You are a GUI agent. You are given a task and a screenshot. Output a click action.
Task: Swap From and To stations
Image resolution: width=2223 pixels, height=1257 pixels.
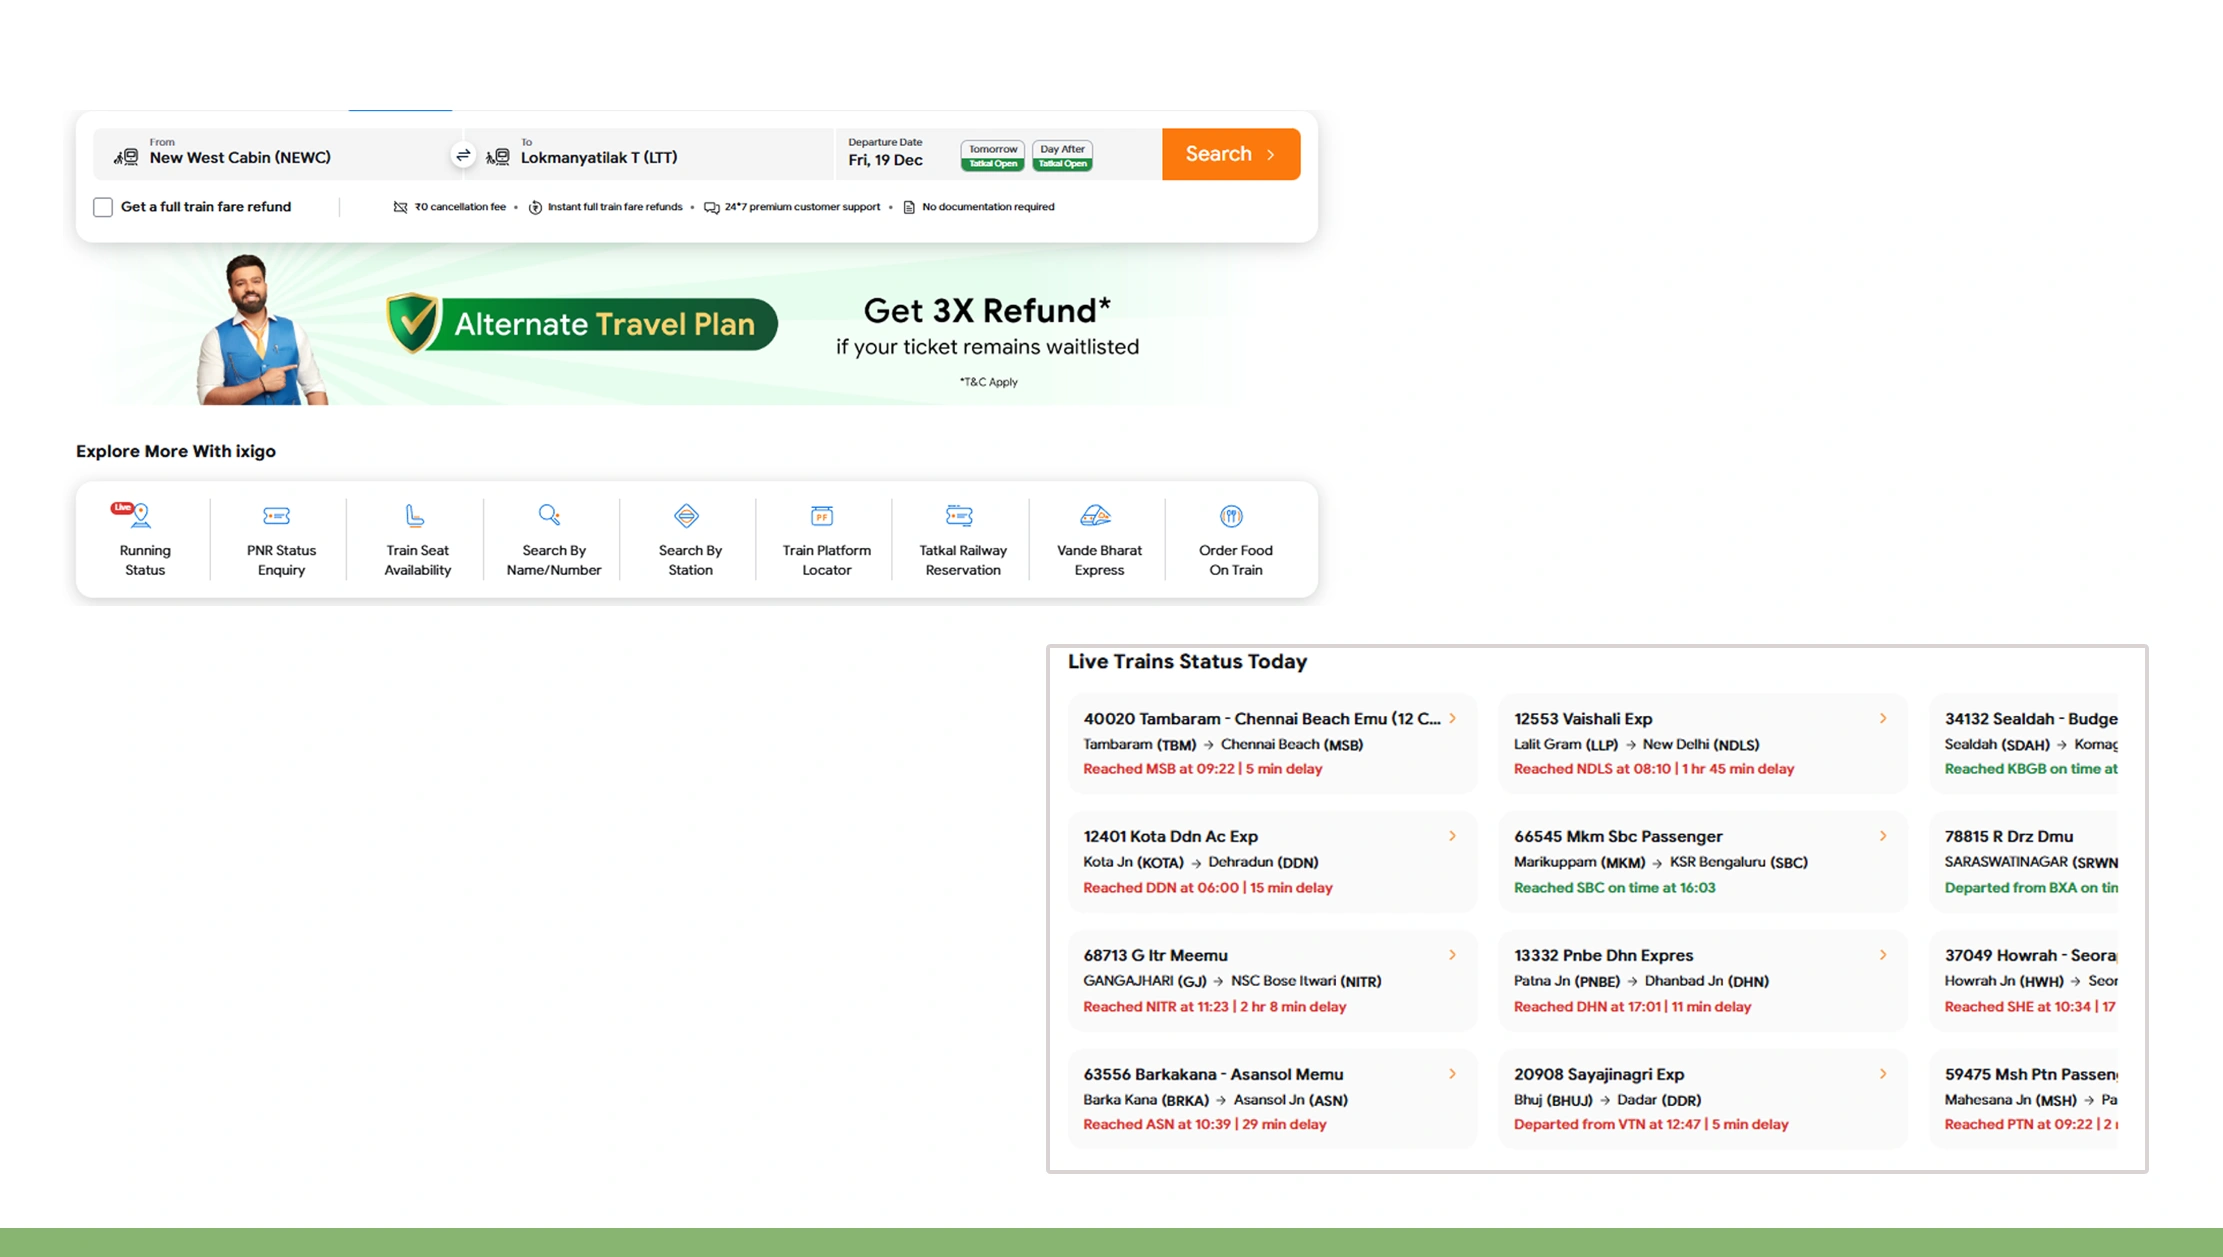click(x=463, y=155)
